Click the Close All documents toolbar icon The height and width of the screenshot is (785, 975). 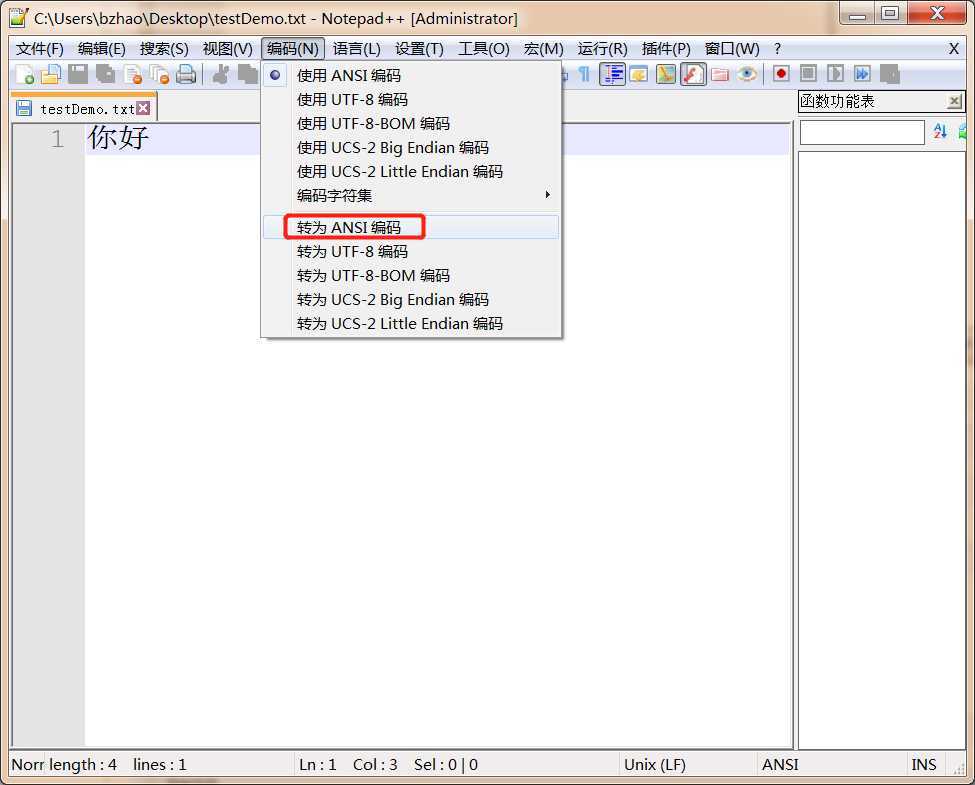(159, 75)
